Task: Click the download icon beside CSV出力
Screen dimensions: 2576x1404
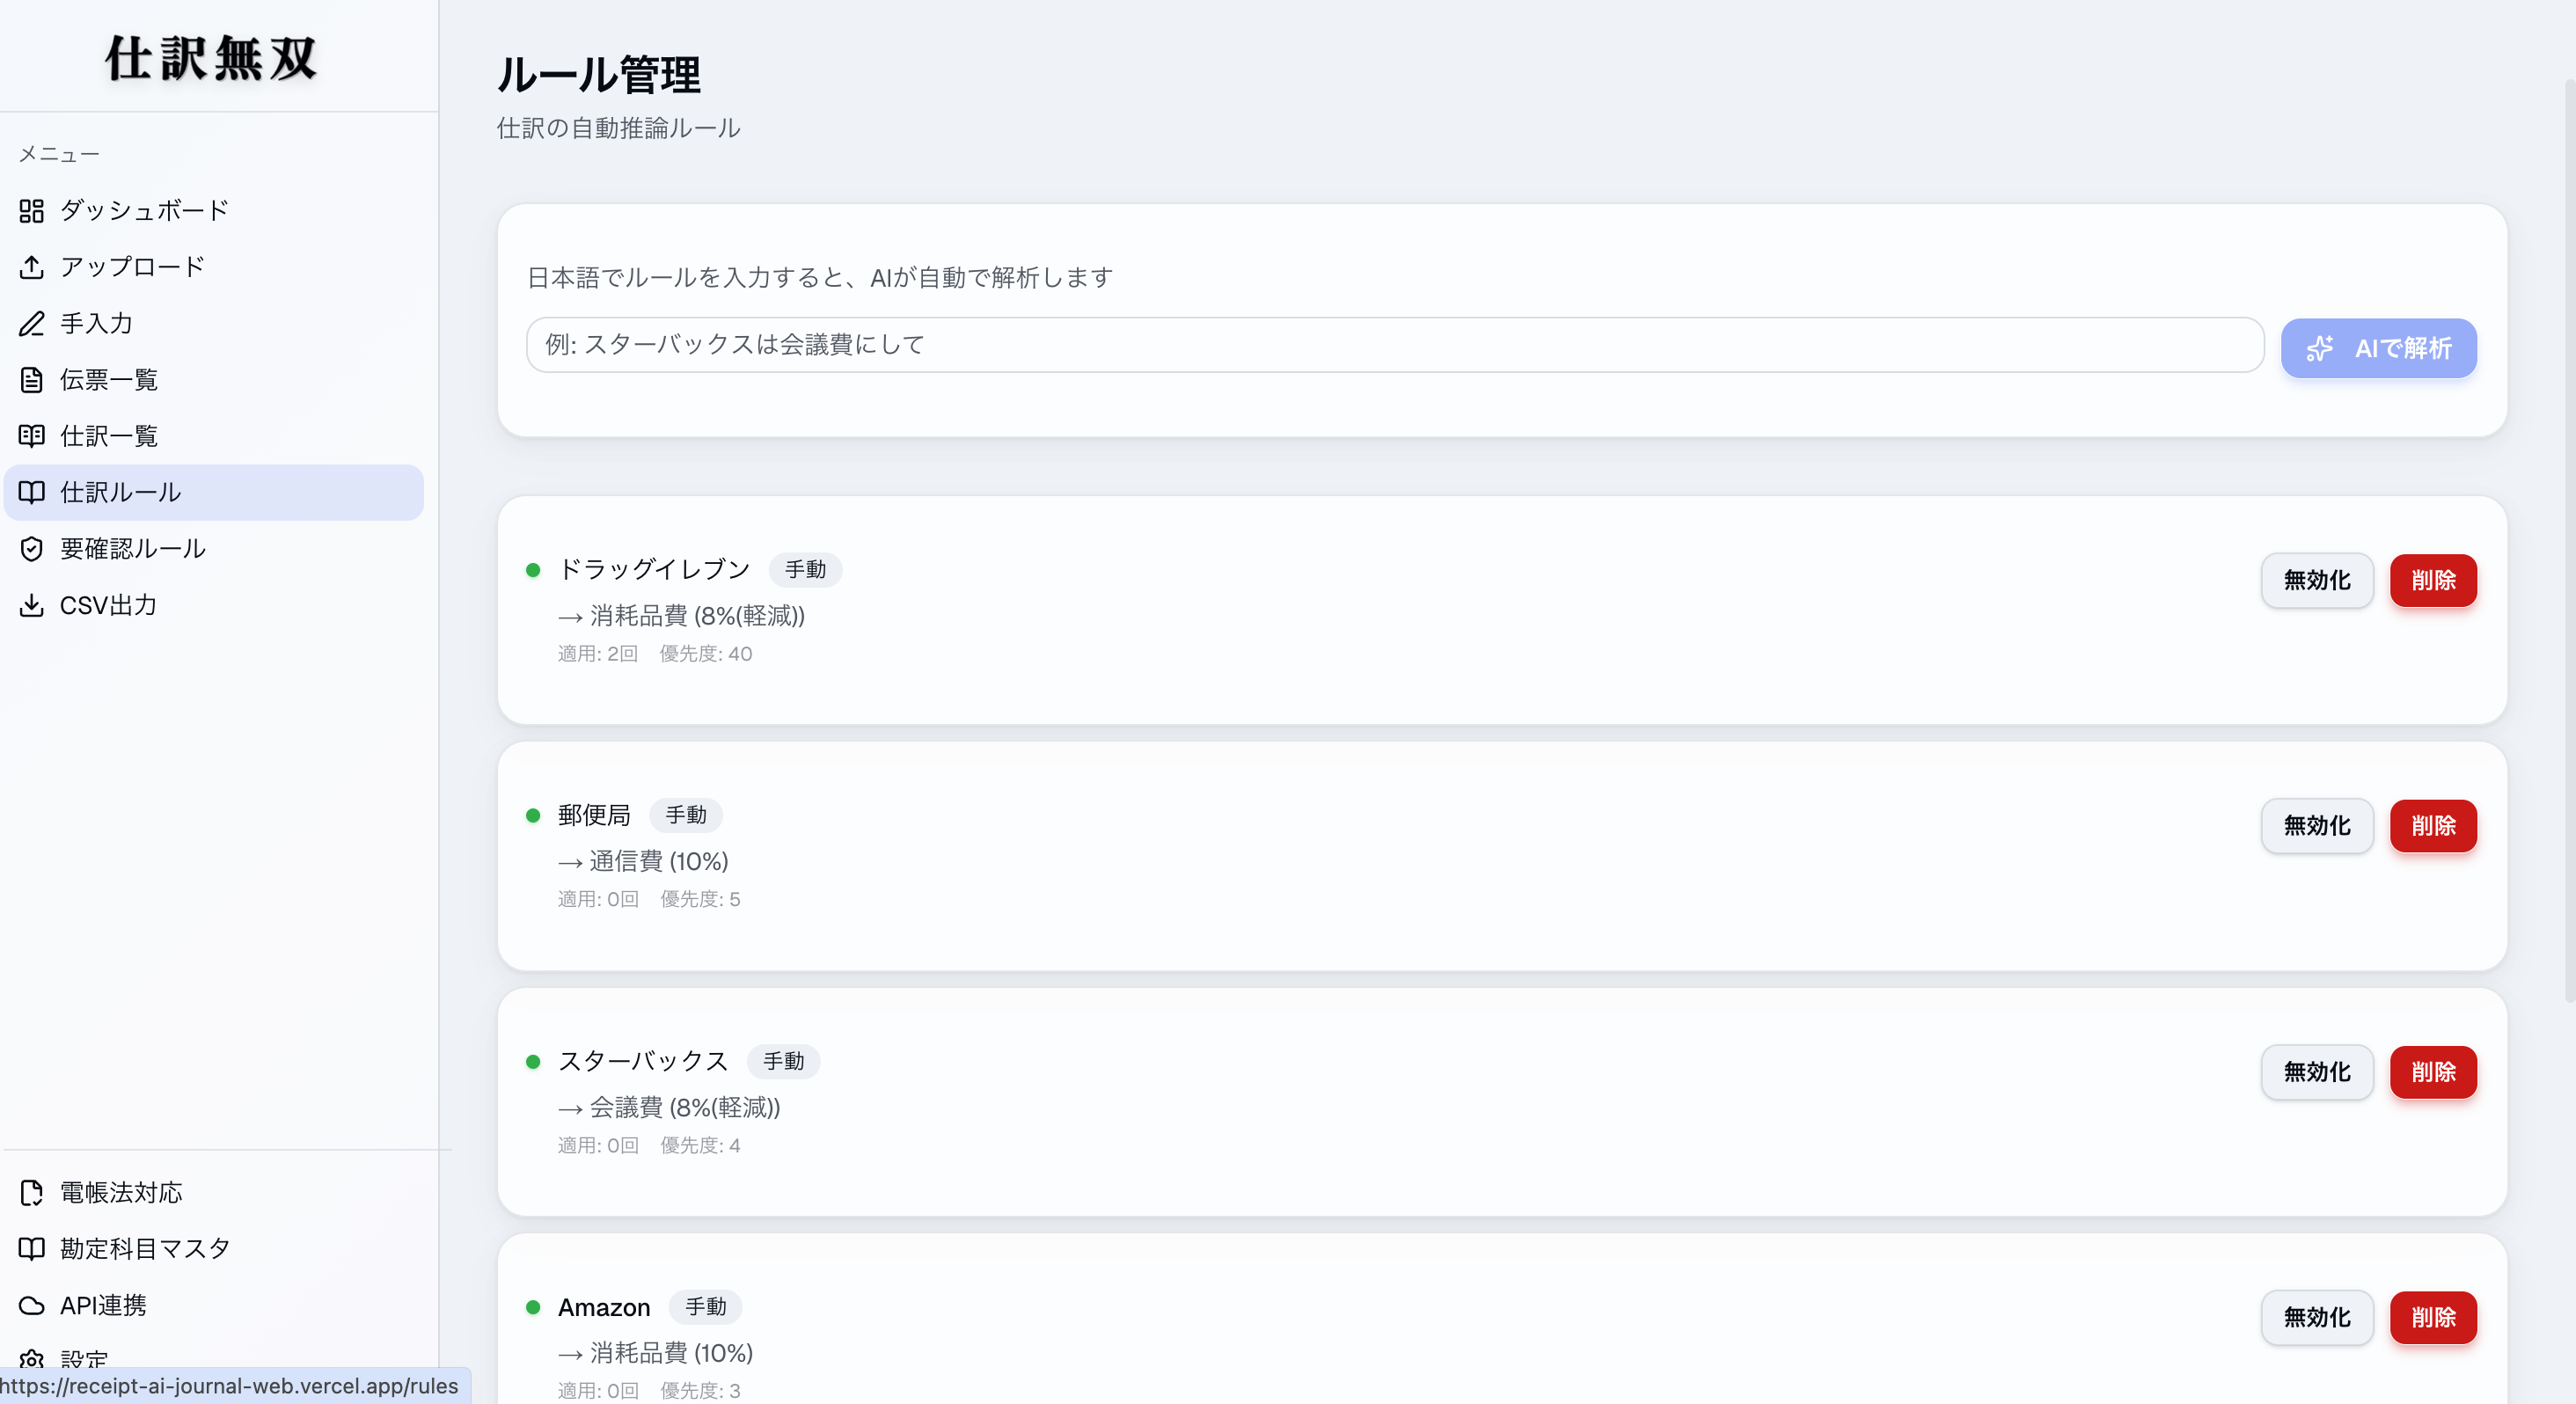Action: coord(31,605)
